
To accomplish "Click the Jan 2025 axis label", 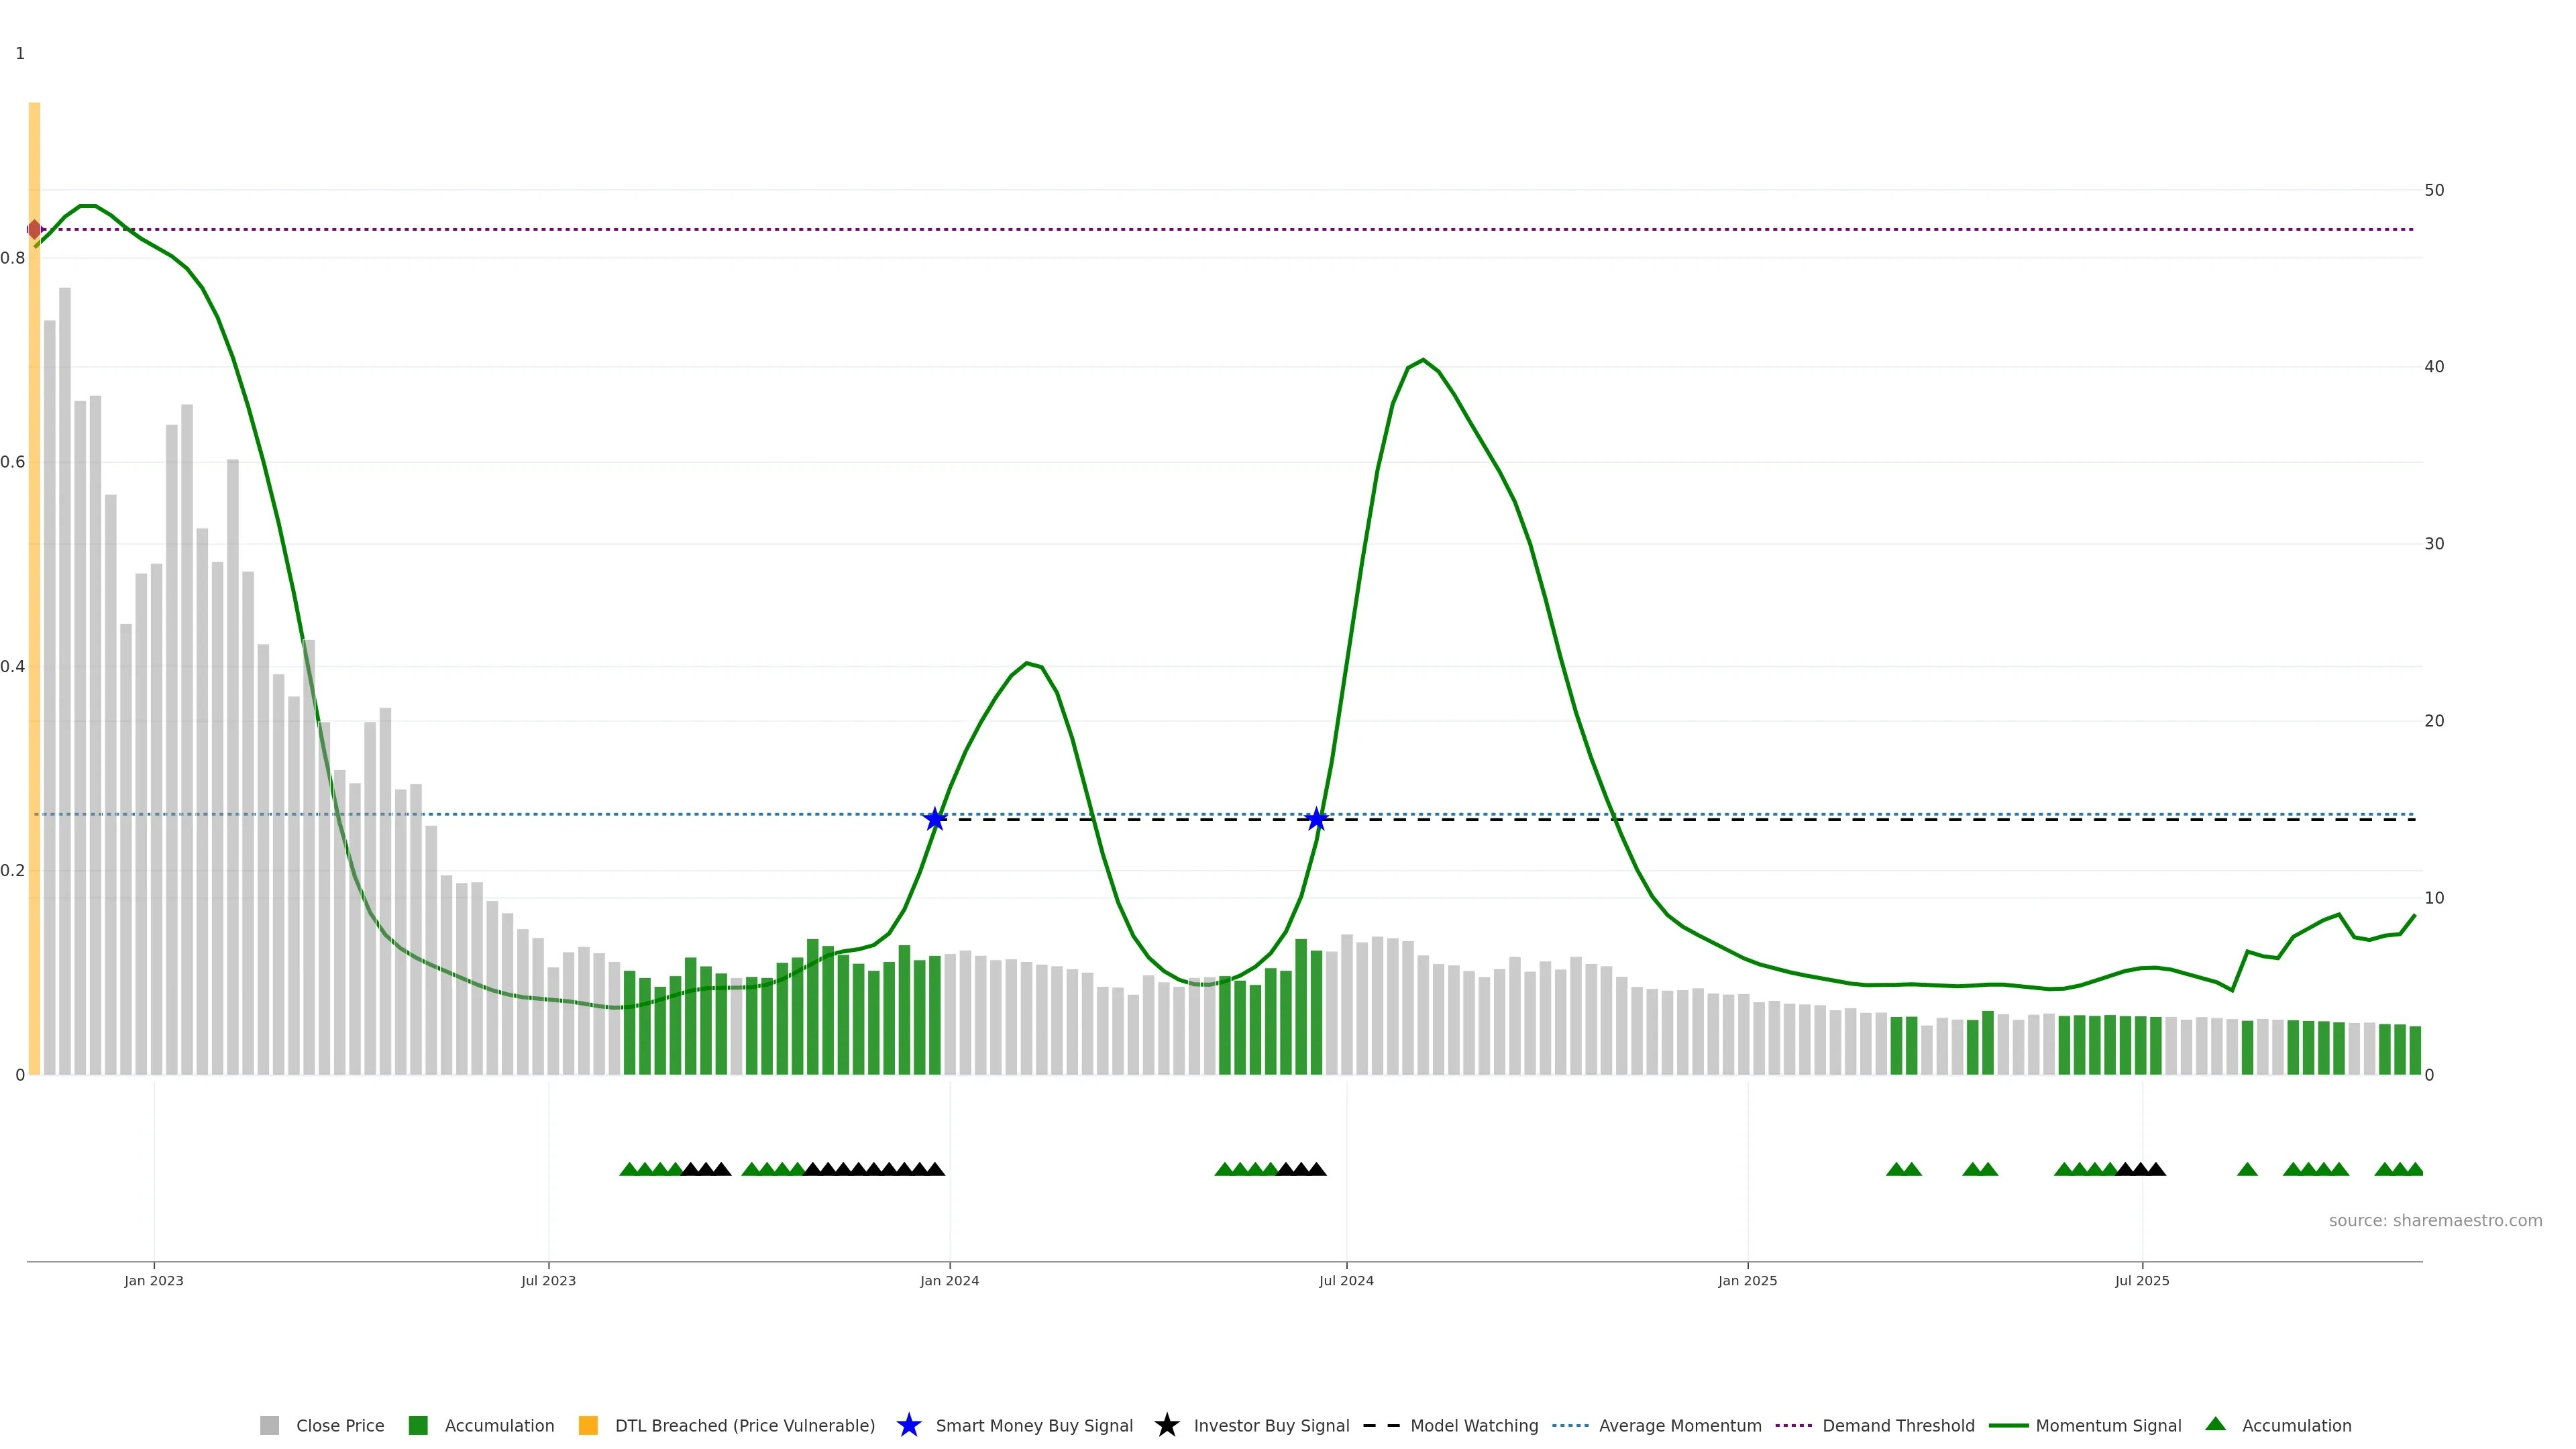I will [x=1747, y=1280].
